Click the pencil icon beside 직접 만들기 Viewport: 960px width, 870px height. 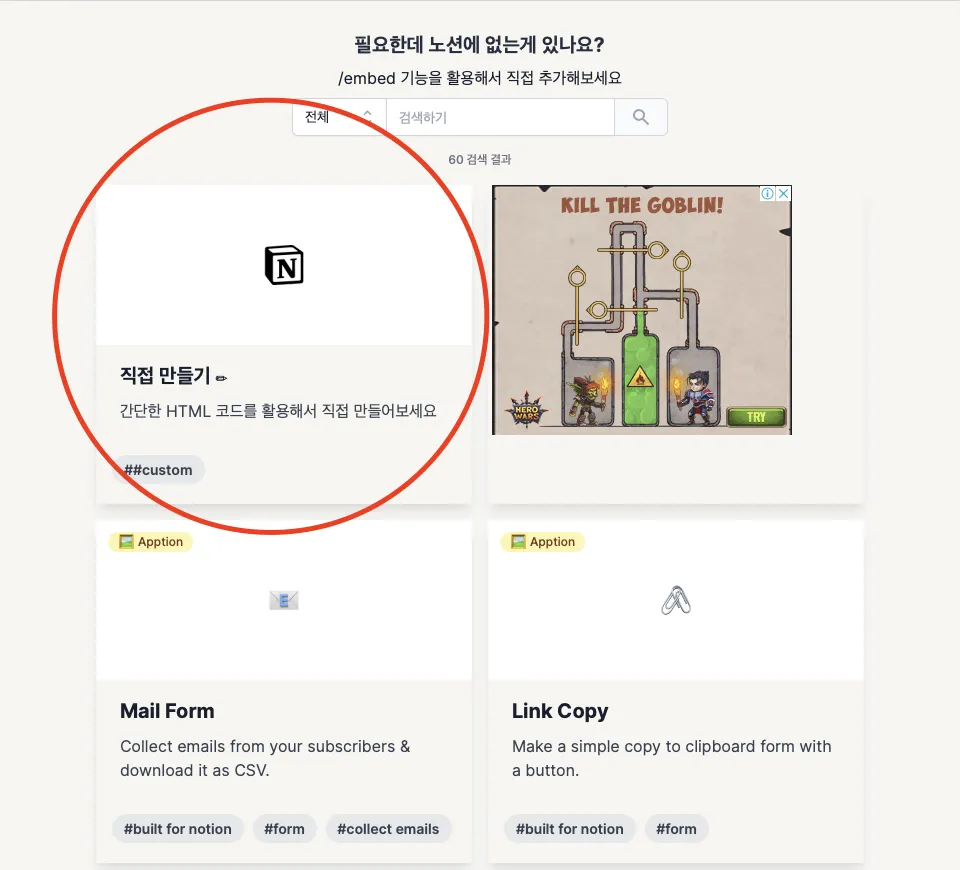222,378
